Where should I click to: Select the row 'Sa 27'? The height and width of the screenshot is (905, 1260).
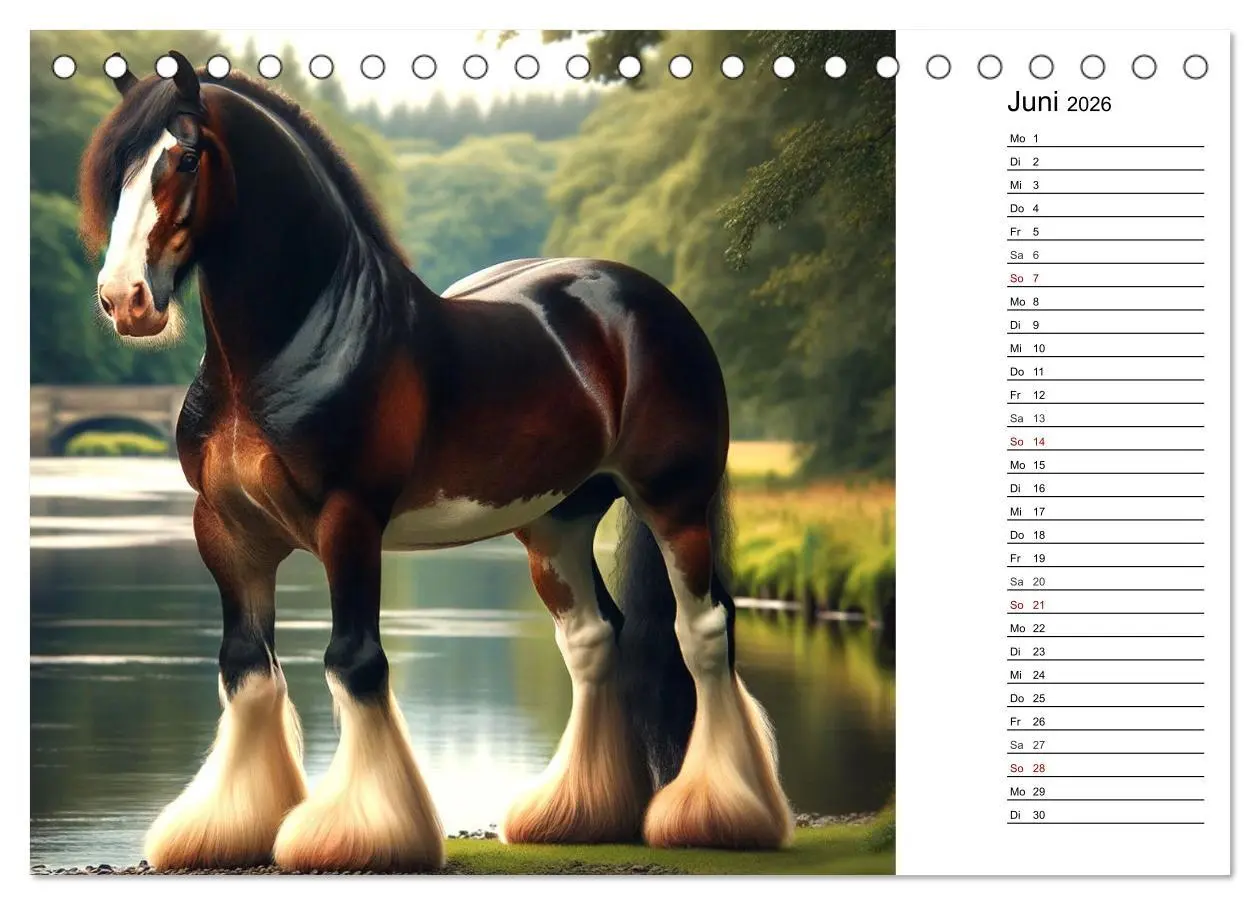coord(1105,745)
